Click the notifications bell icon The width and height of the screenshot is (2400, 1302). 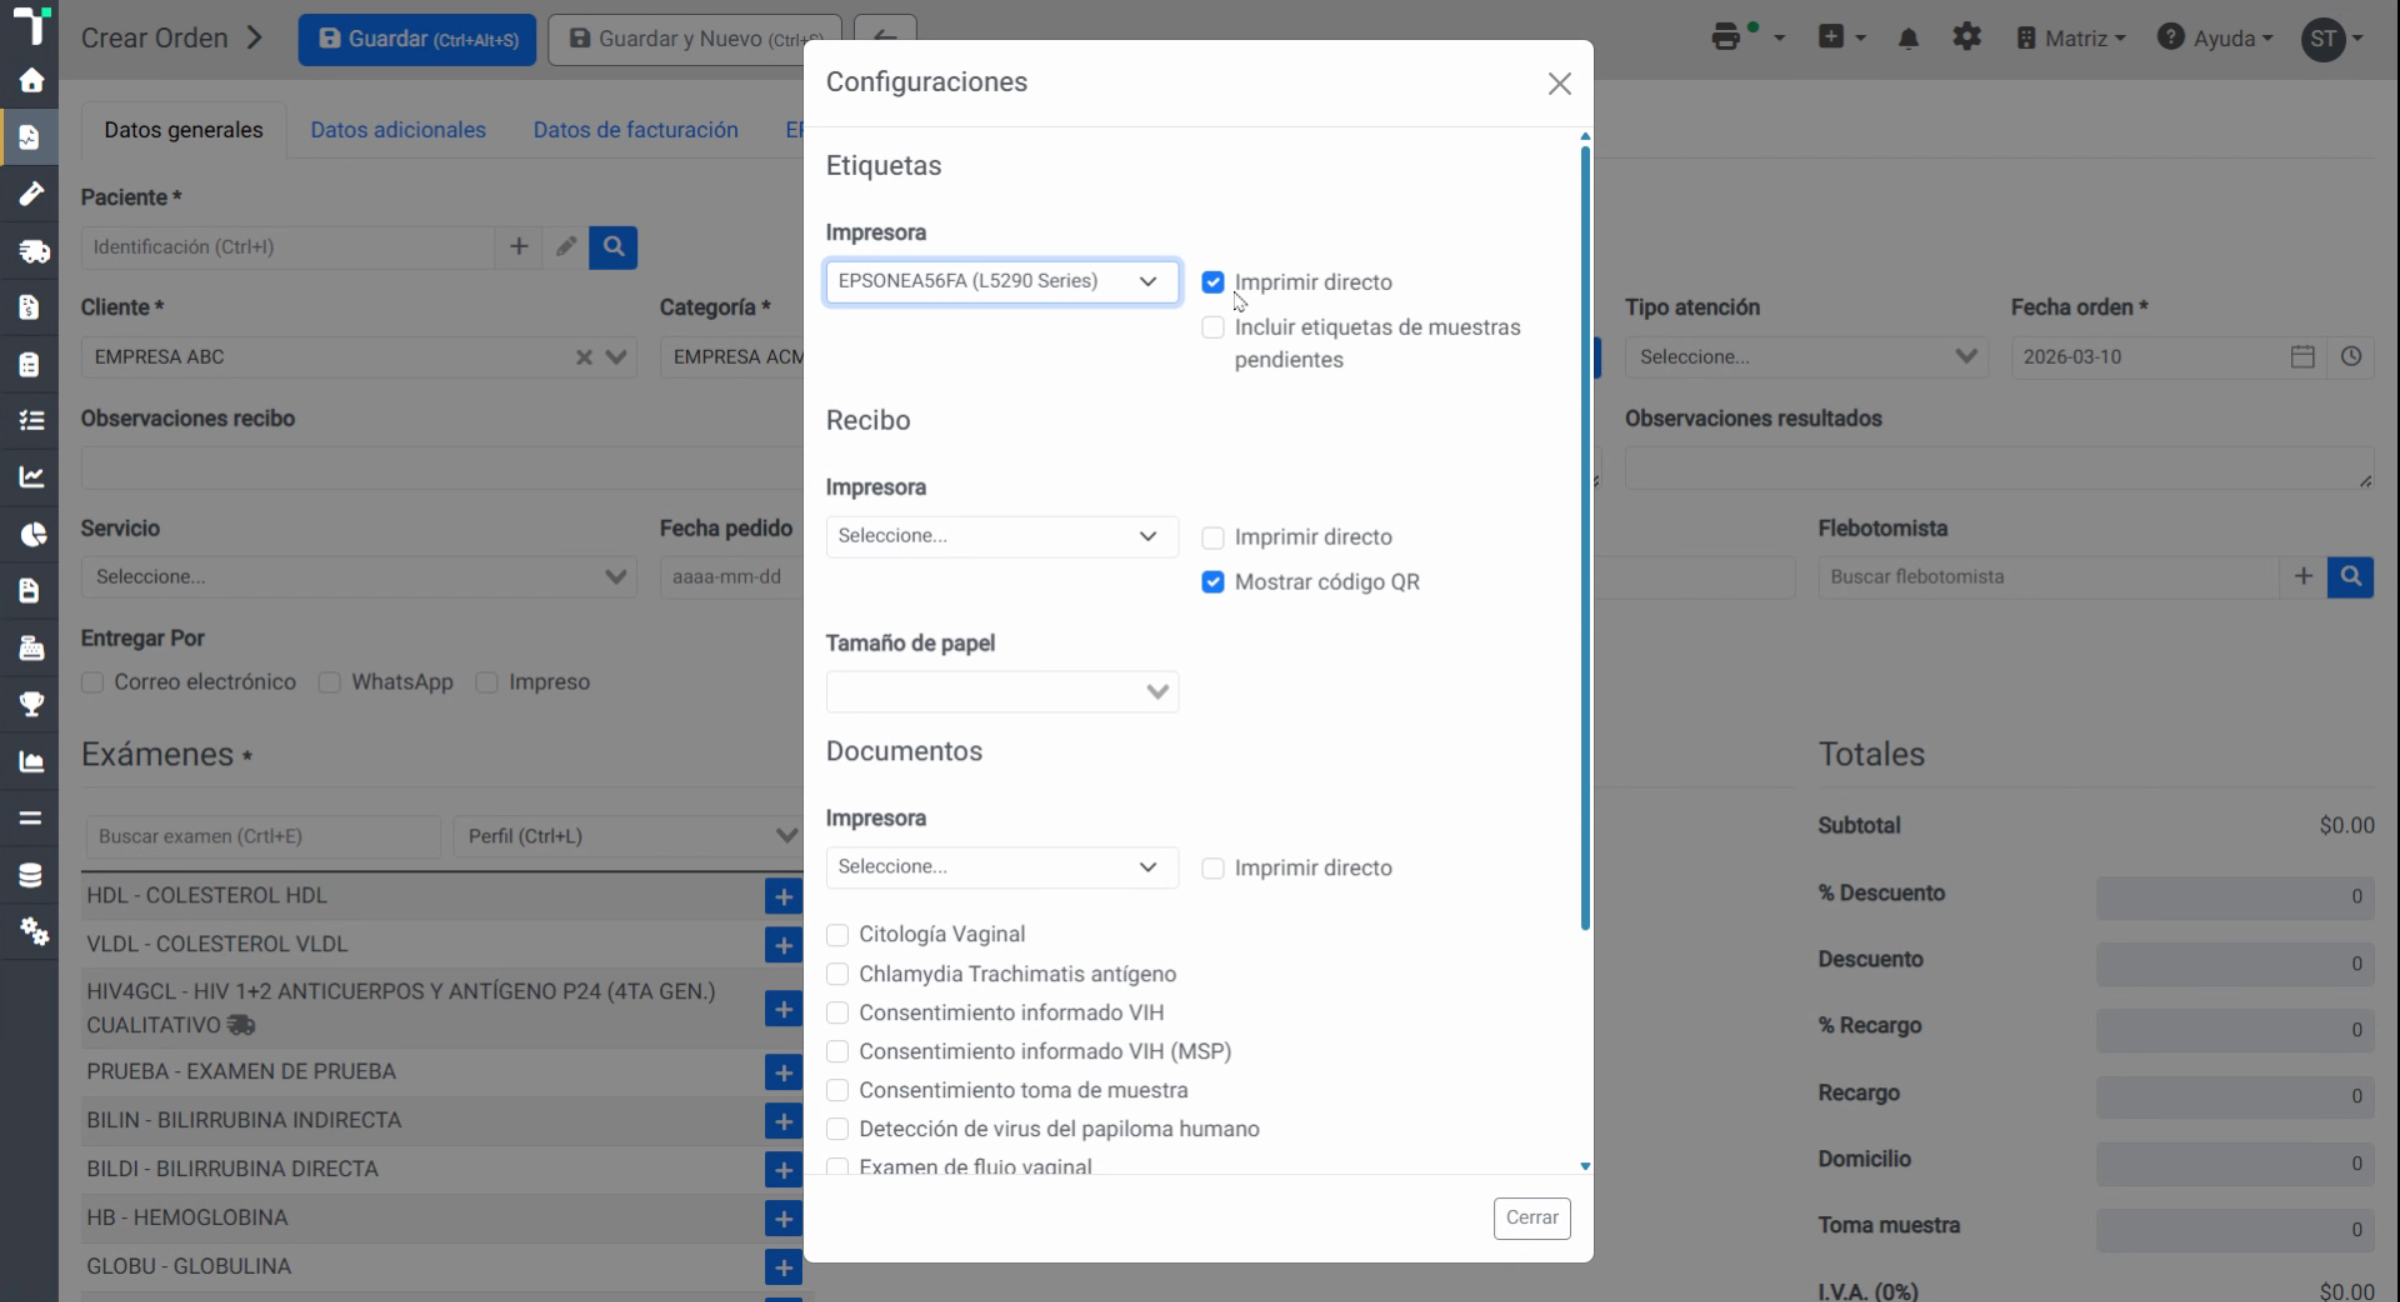click(x=1908, y=38)
